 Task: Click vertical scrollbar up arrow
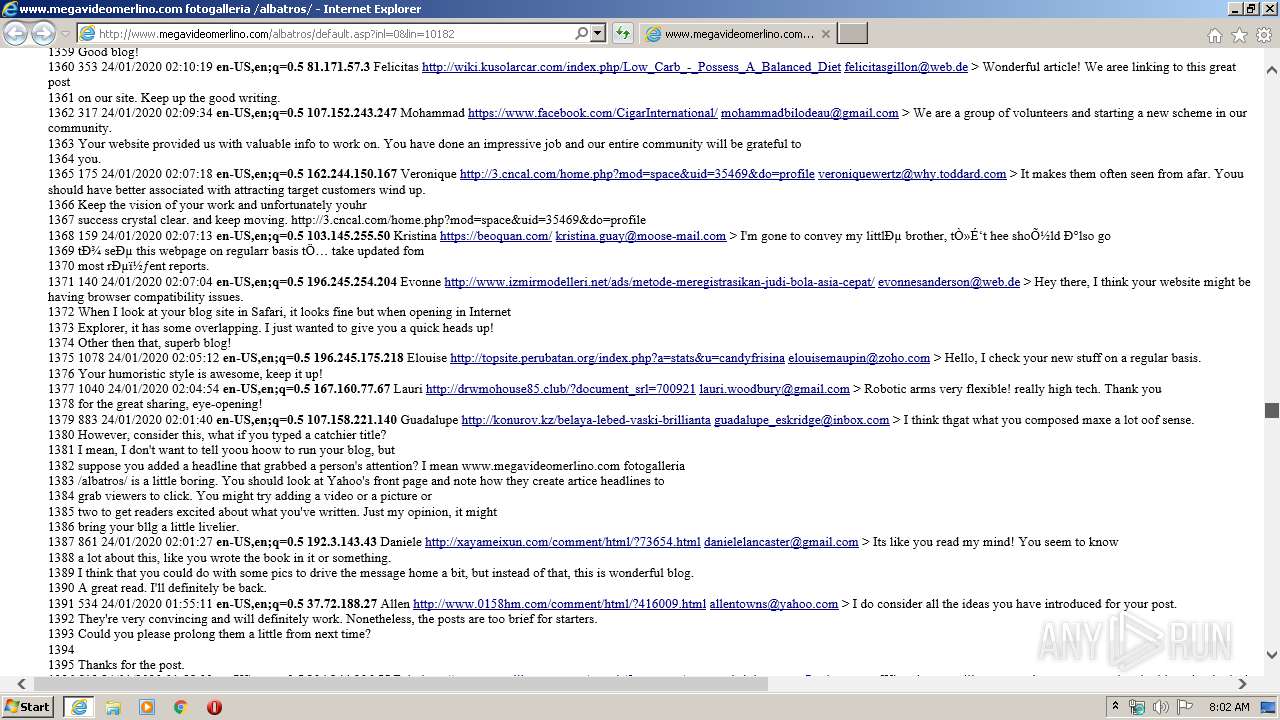tap(1272, 71)
